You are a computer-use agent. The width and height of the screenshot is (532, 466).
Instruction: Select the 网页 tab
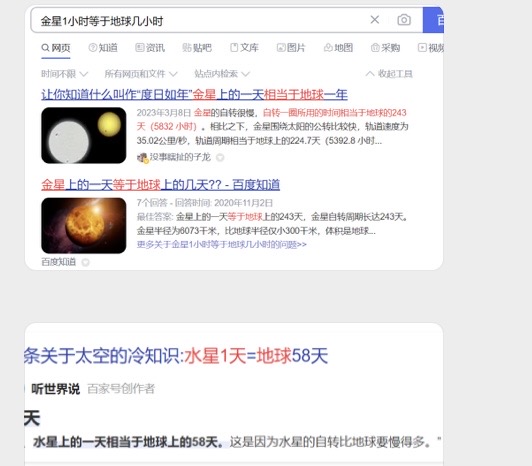pos(56,48)
